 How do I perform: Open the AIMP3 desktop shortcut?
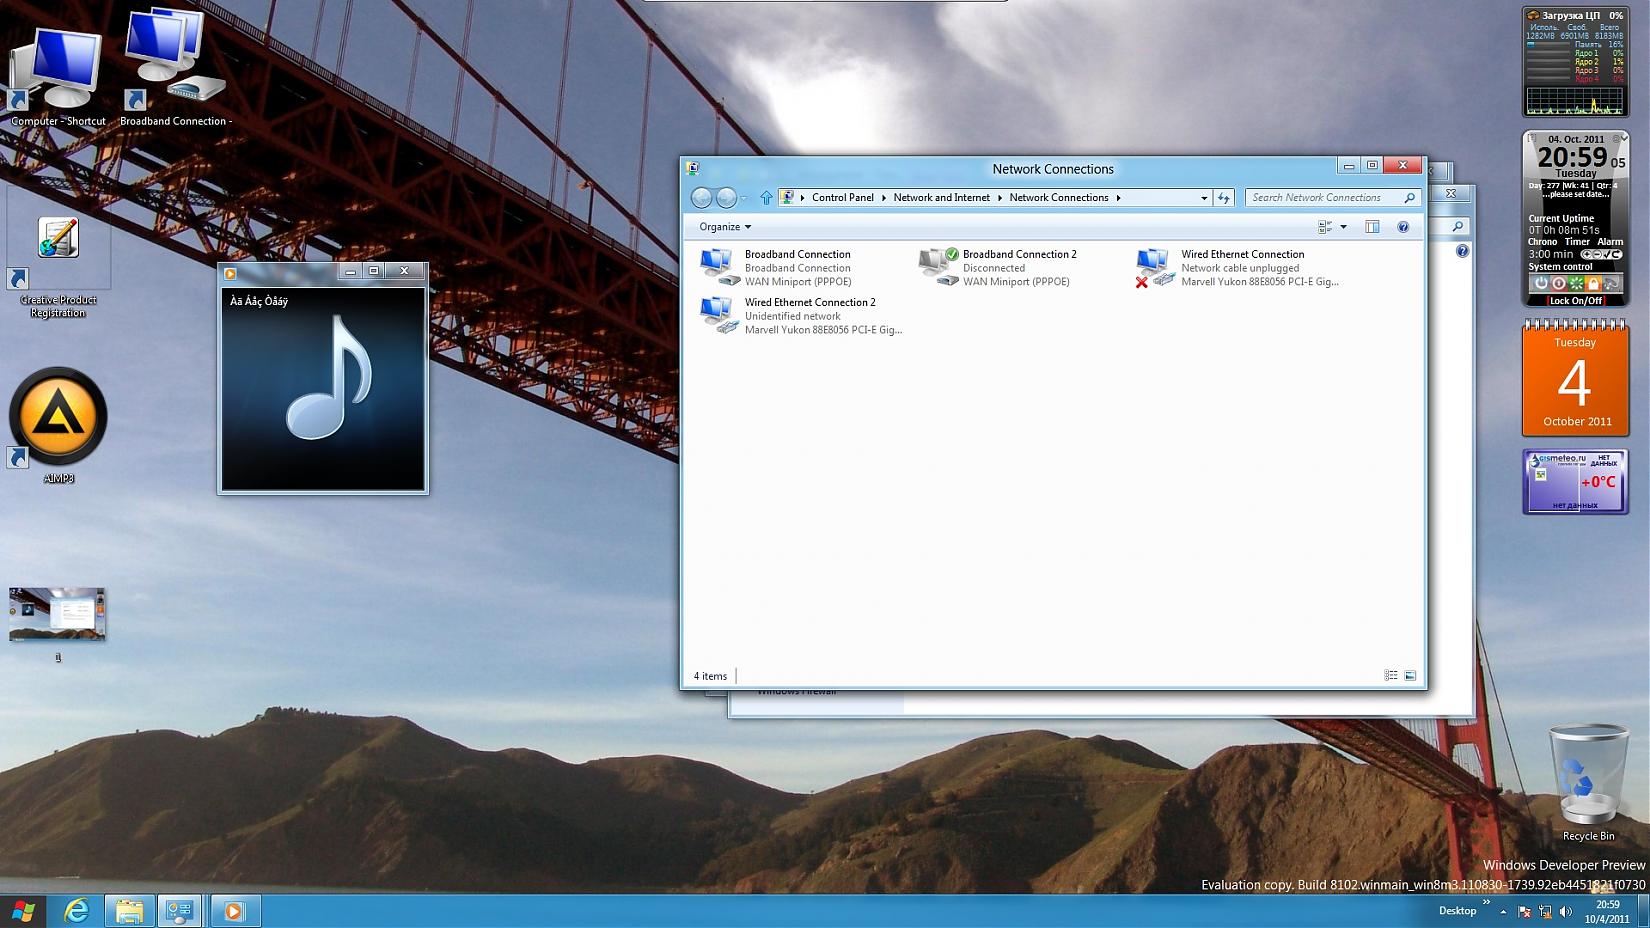tap(58, 420)
